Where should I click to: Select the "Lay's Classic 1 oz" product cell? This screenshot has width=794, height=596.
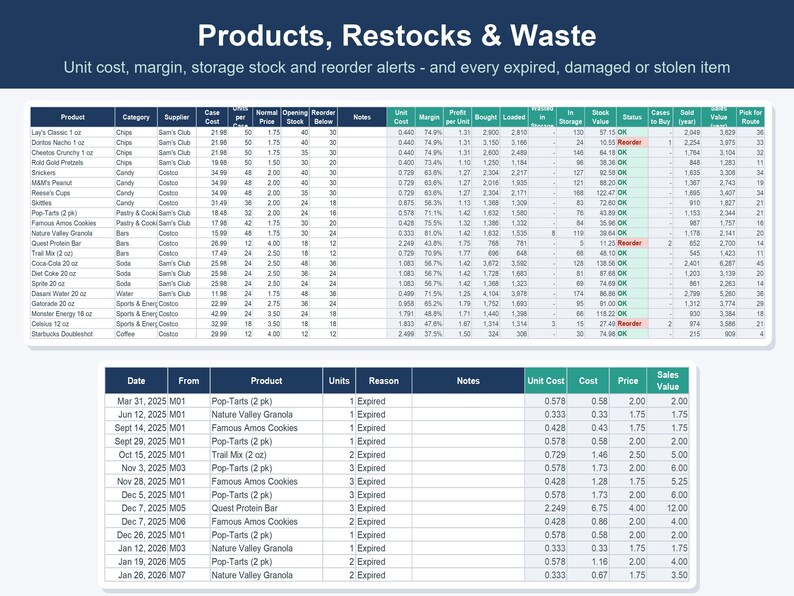click(x=72, y=133)
